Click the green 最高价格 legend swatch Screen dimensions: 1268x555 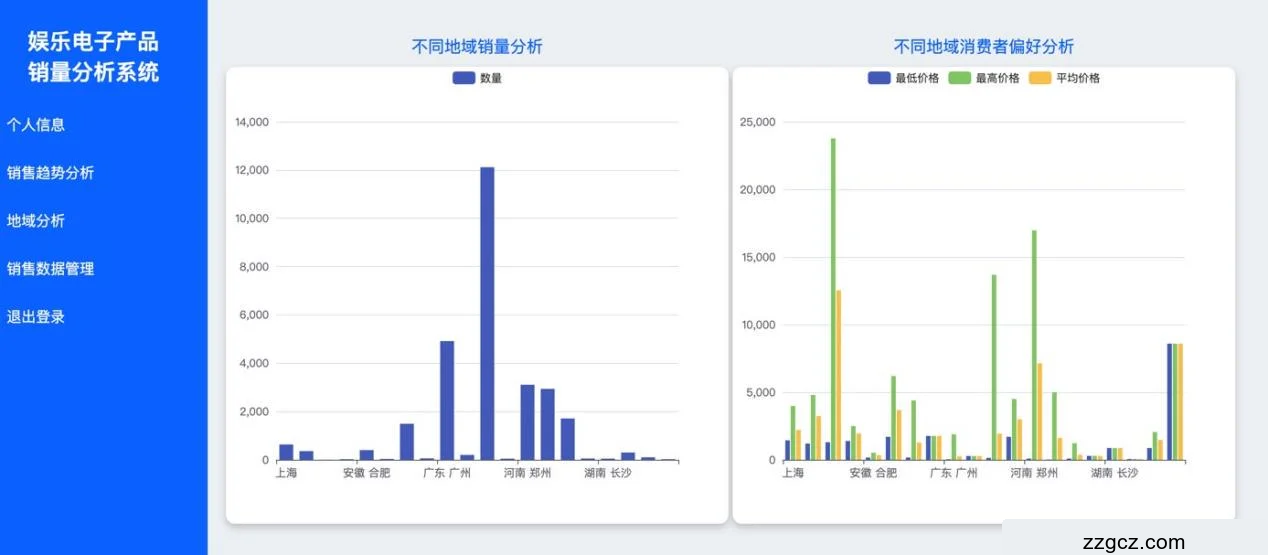(960, 78)
